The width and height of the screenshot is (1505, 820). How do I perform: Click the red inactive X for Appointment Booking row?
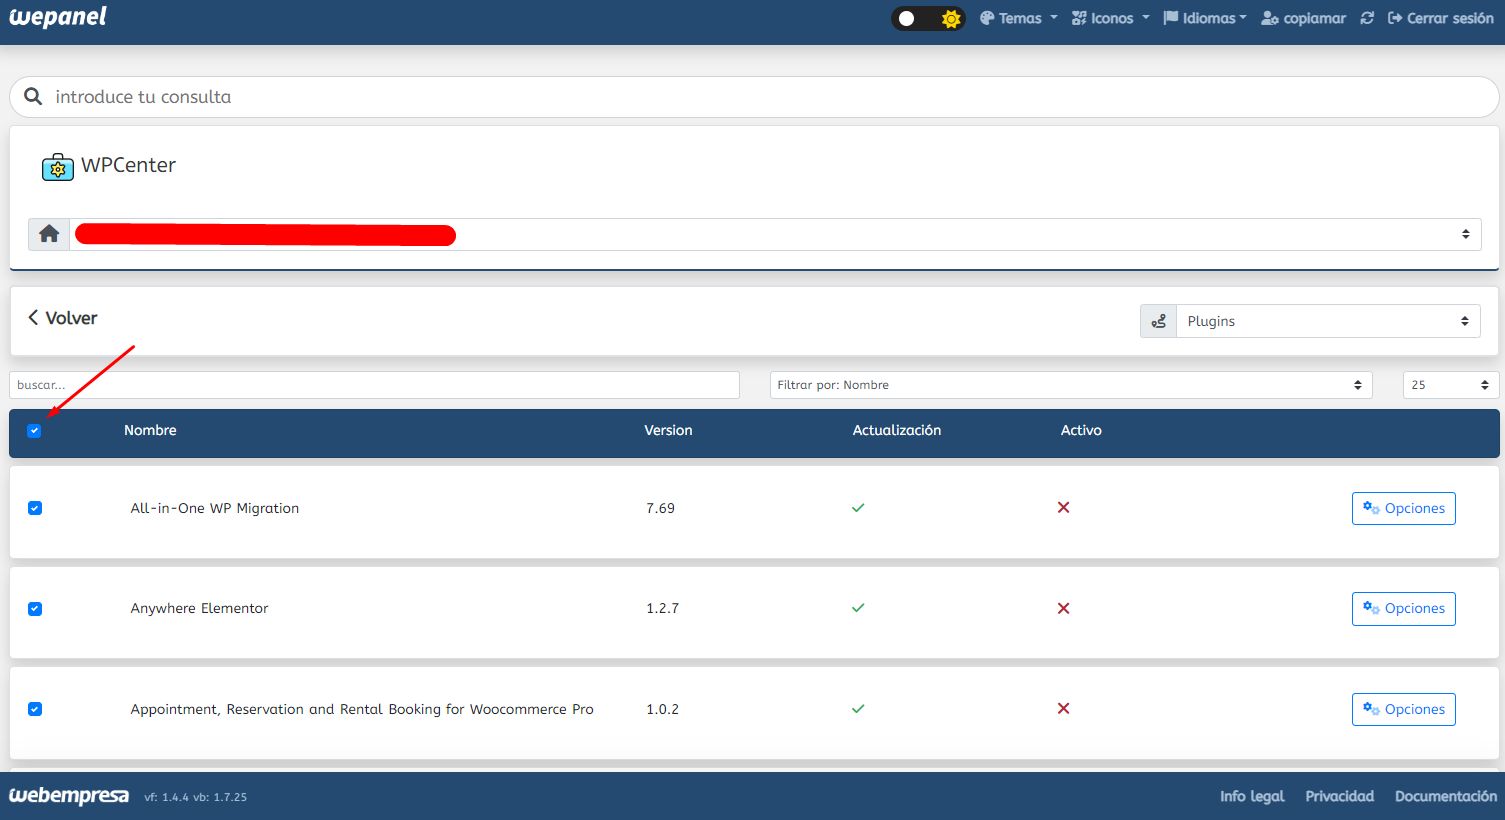tap(1063, 709)
